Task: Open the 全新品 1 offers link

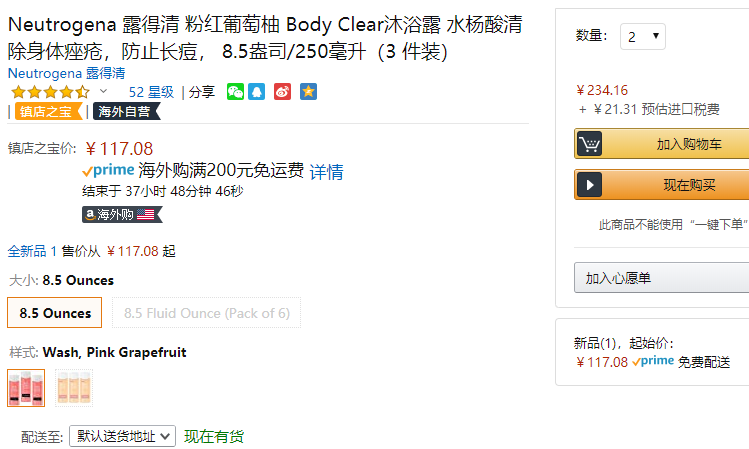Action: click(32, 251)
